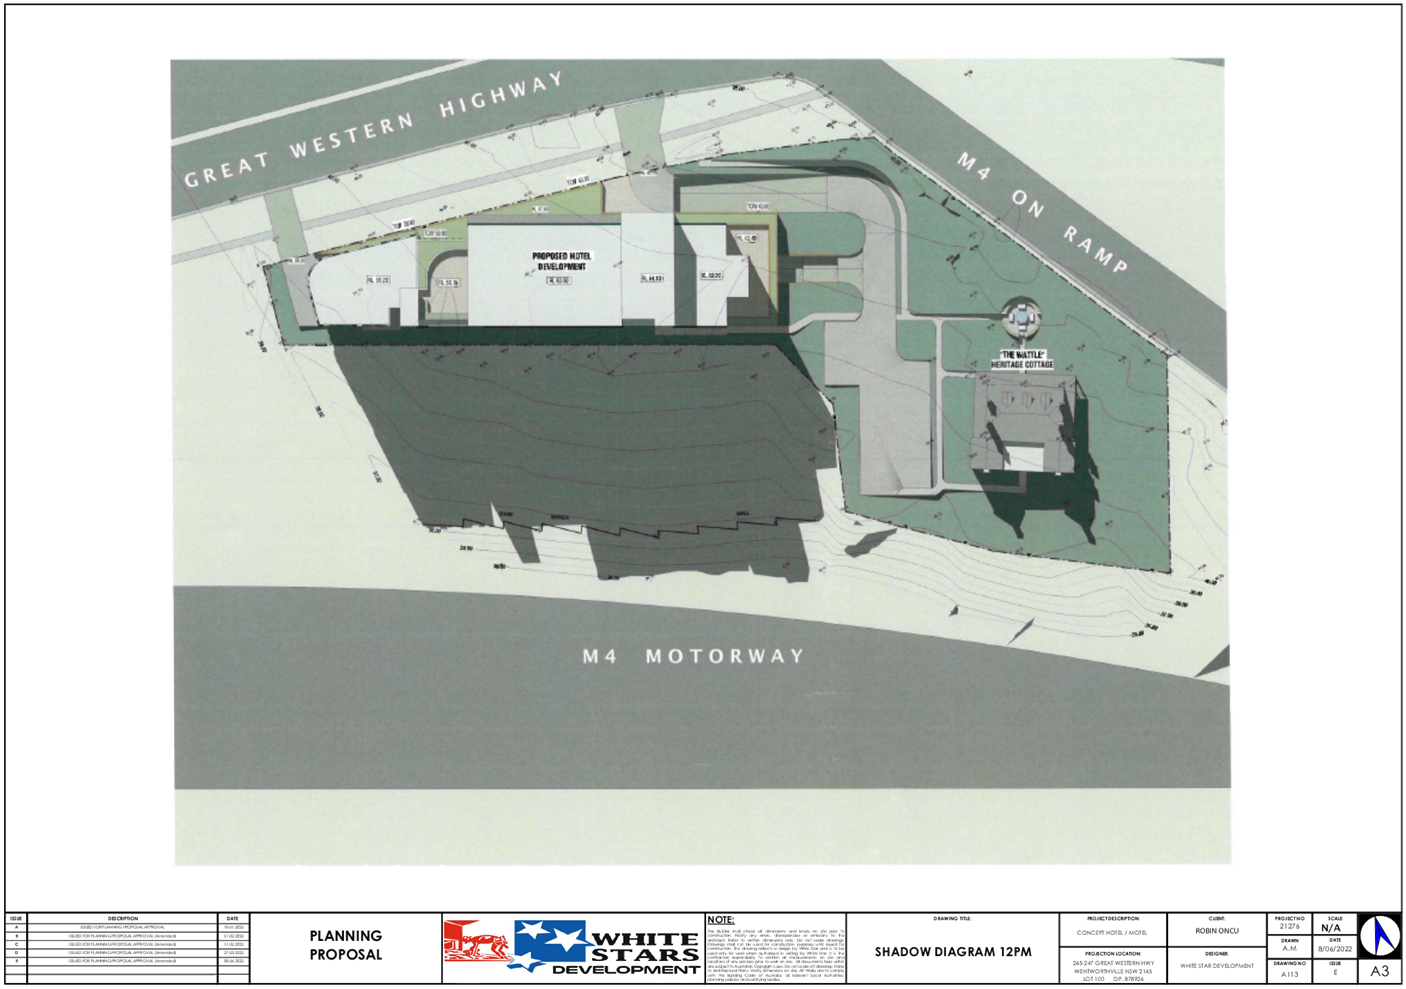Click the north arrow compass icon
The image size is (1406, 989).
click(x=1380, y=937)
